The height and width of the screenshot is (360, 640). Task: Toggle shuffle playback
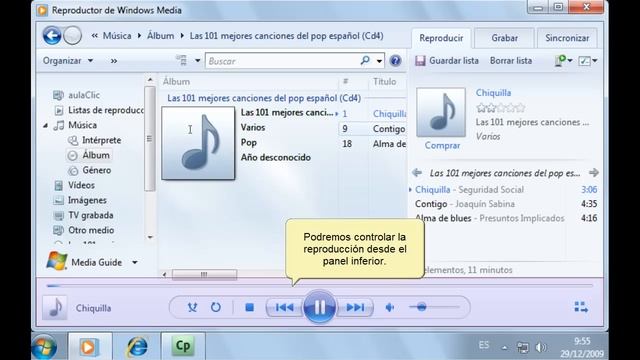pos(192,307)
